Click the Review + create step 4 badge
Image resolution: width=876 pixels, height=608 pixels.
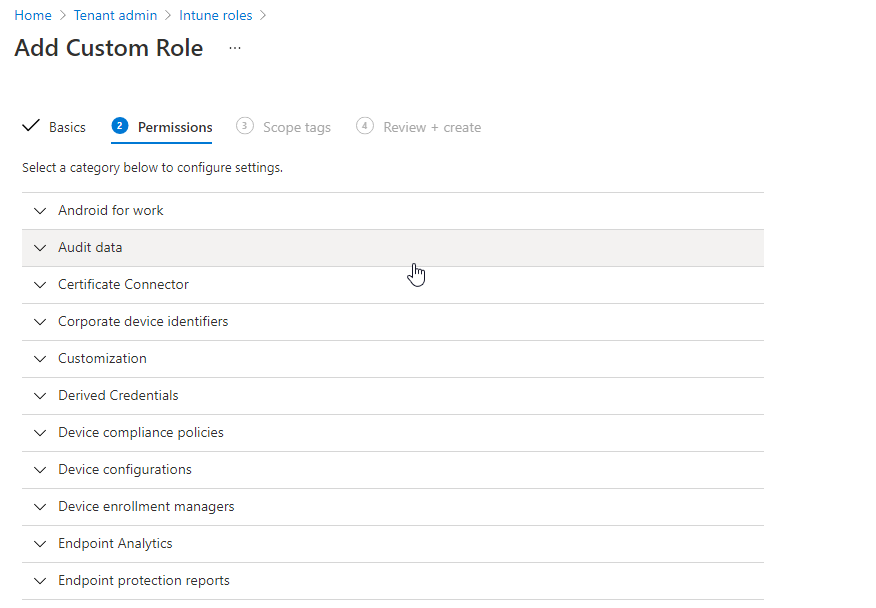[x=365, y=126]
